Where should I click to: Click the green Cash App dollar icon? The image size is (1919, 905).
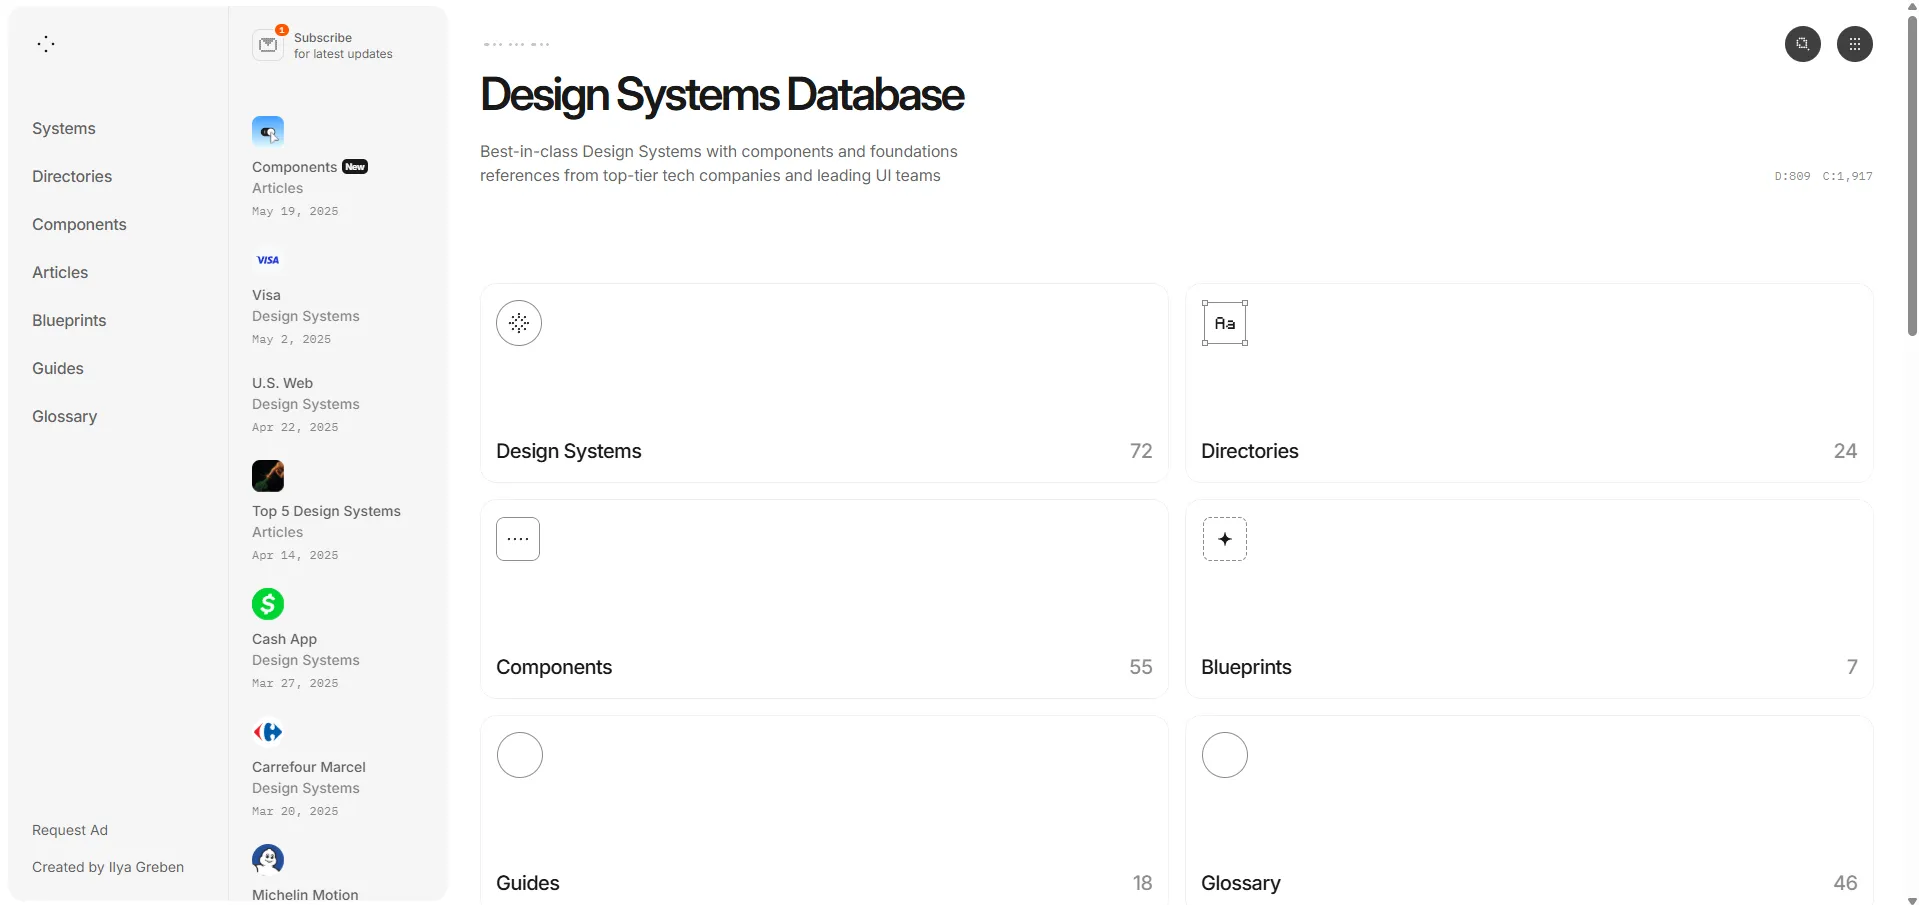[268, 604]
